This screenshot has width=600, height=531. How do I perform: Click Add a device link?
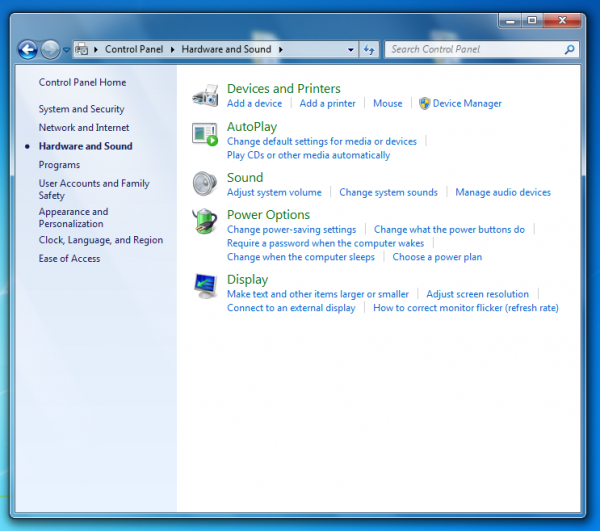point(254,104)
